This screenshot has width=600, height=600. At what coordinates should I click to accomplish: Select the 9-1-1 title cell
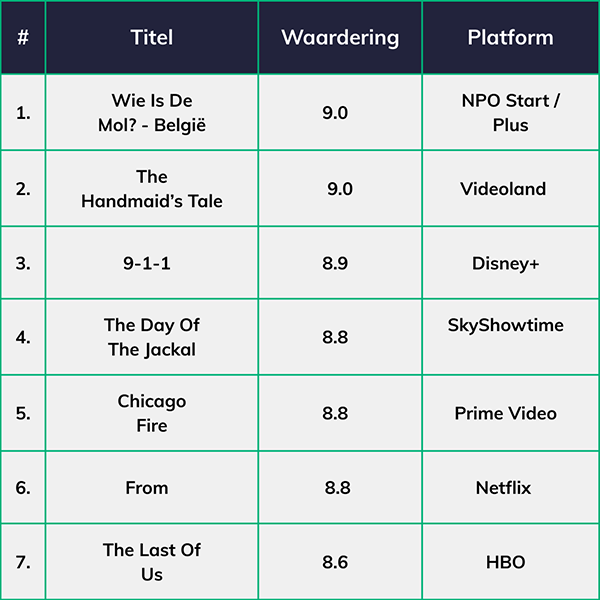point(152,263)
